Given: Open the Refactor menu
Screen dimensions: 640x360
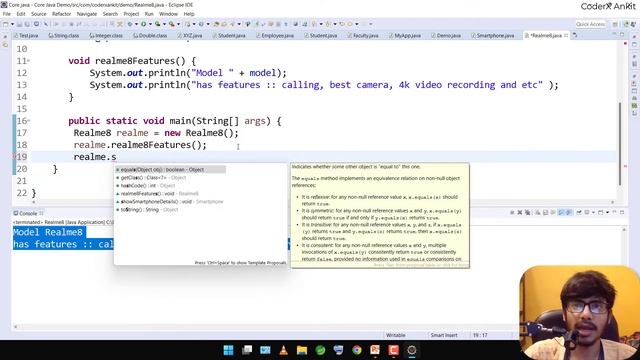Looking at the screenshot, I should pos(62,14).
